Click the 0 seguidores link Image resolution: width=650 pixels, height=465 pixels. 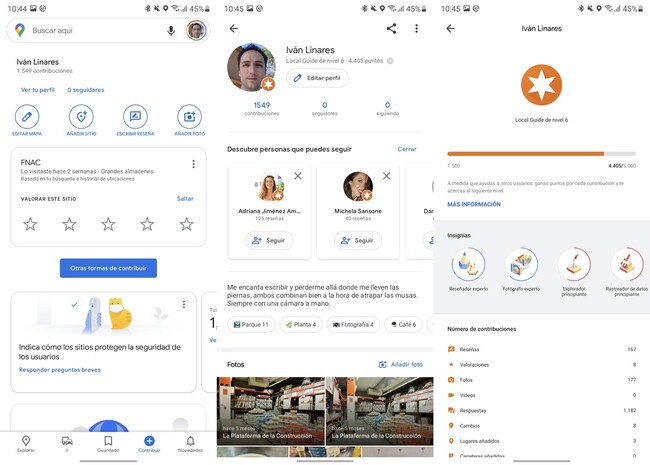click(86, 90)
